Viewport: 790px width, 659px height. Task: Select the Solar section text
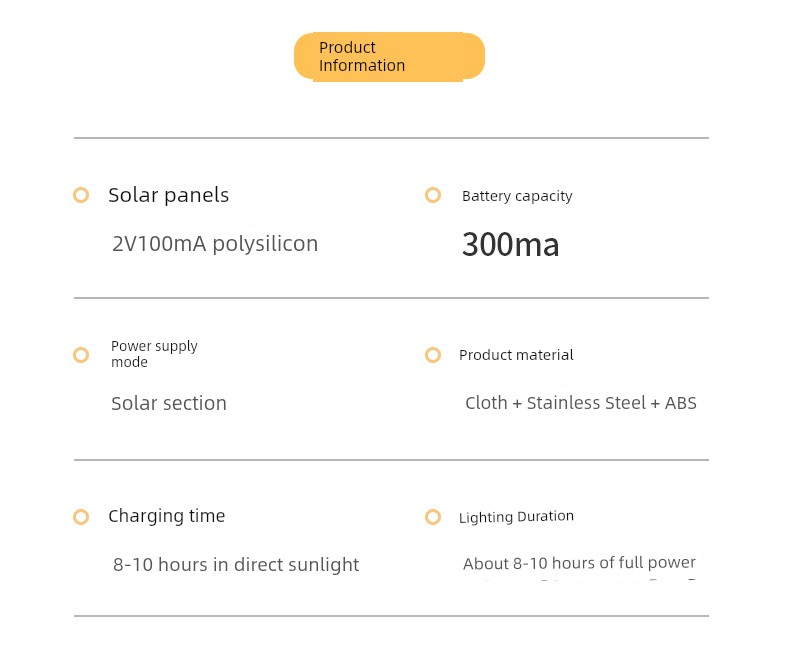(169, 404)
